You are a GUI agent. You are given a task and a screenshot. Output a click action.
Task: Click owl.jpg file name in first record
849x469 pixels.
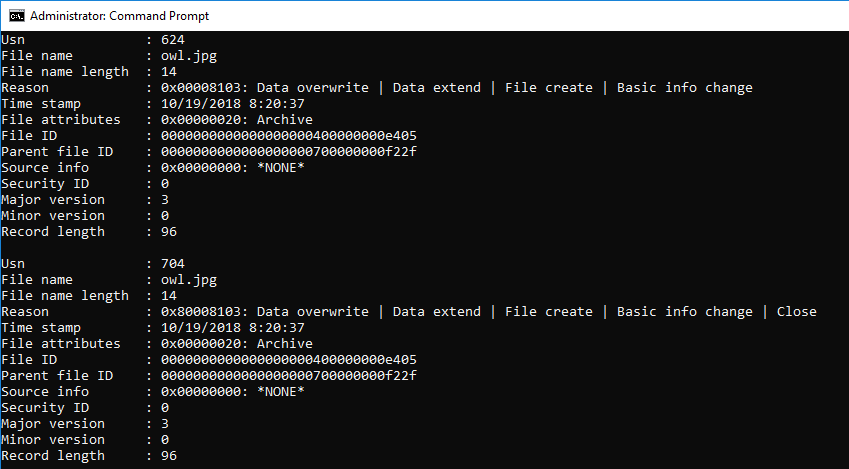coord(189,56)
